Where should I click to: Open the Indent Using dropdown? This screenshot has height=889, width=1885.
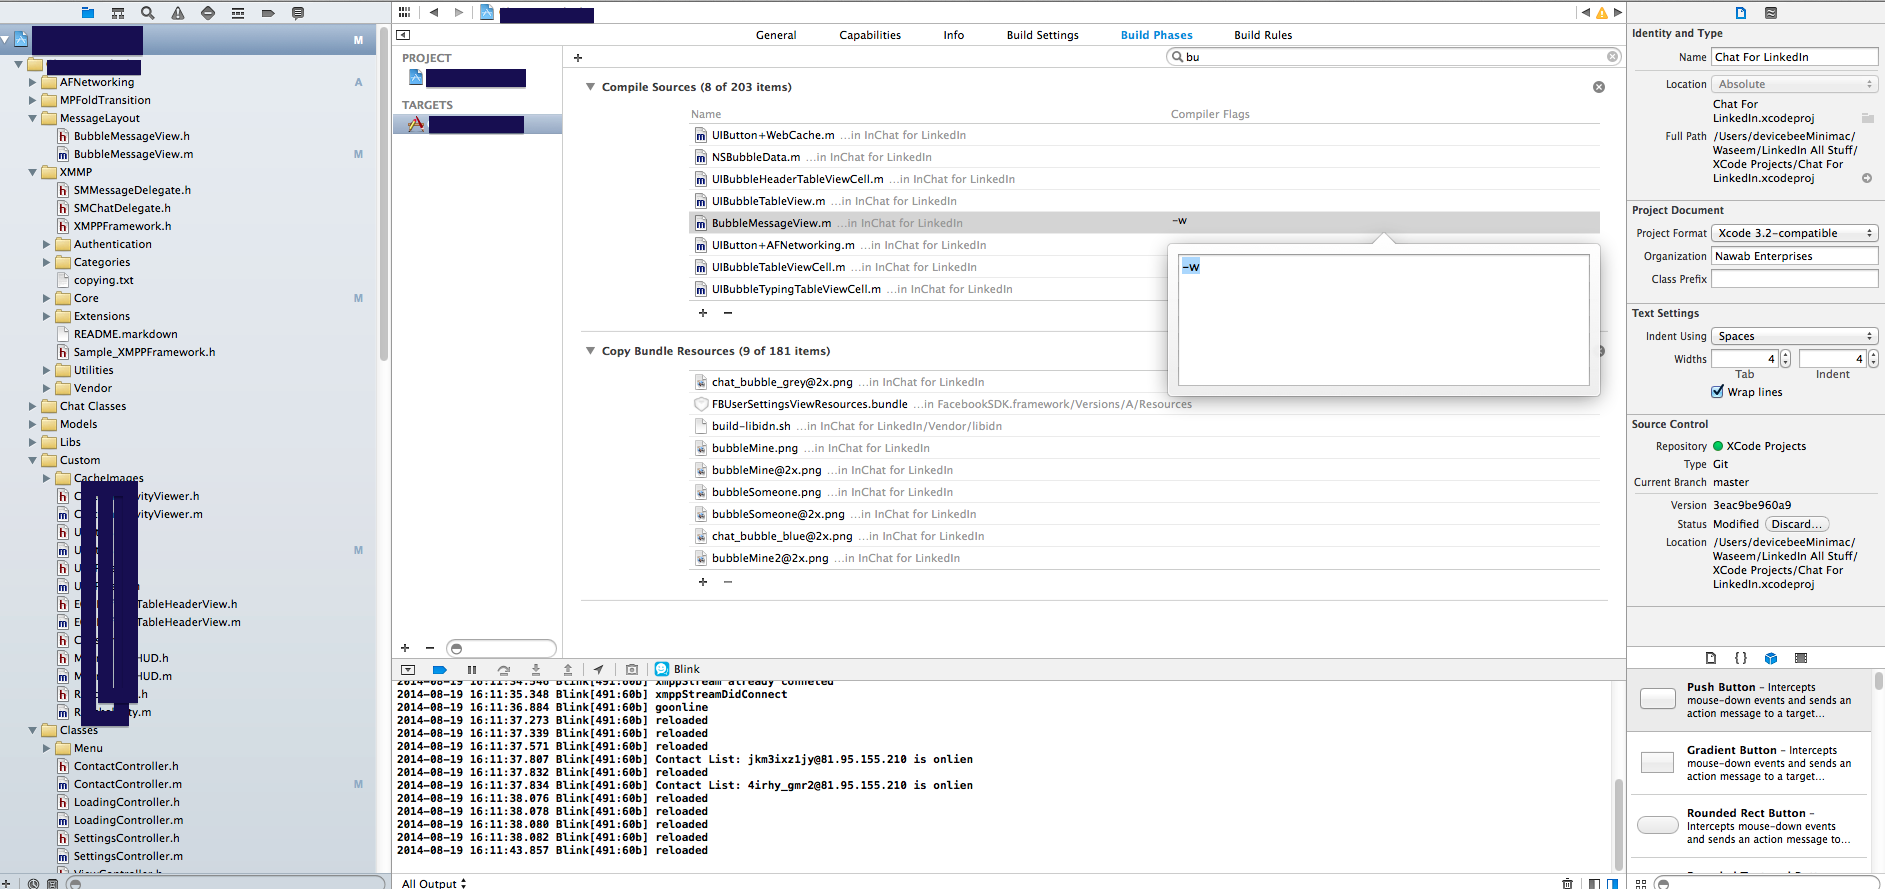pos(1795,336)
